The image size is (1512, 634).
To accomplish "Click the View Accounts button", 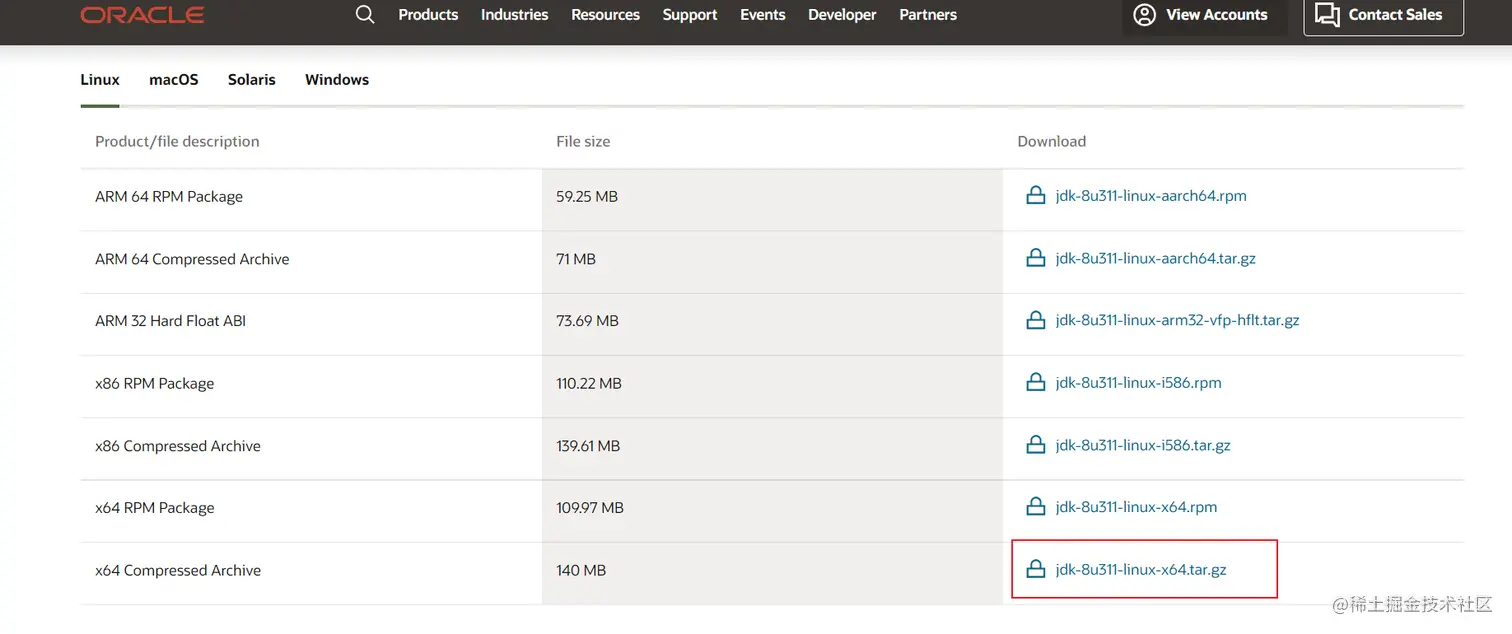I will coord(1203,15).
